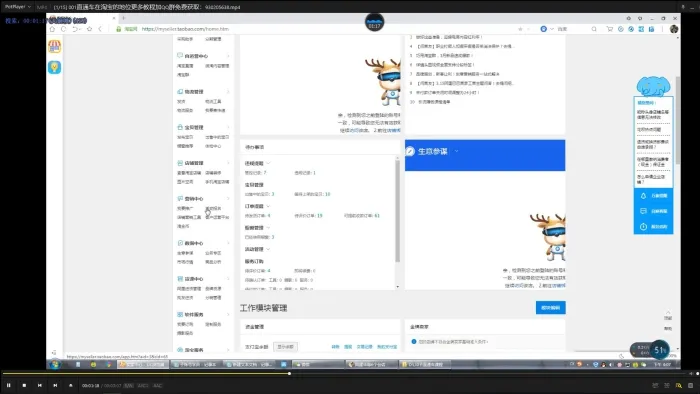Expand the 宝贝管理 sidebar chevron
This screenshot has height=394, width=700.
[x=228, y=127]
